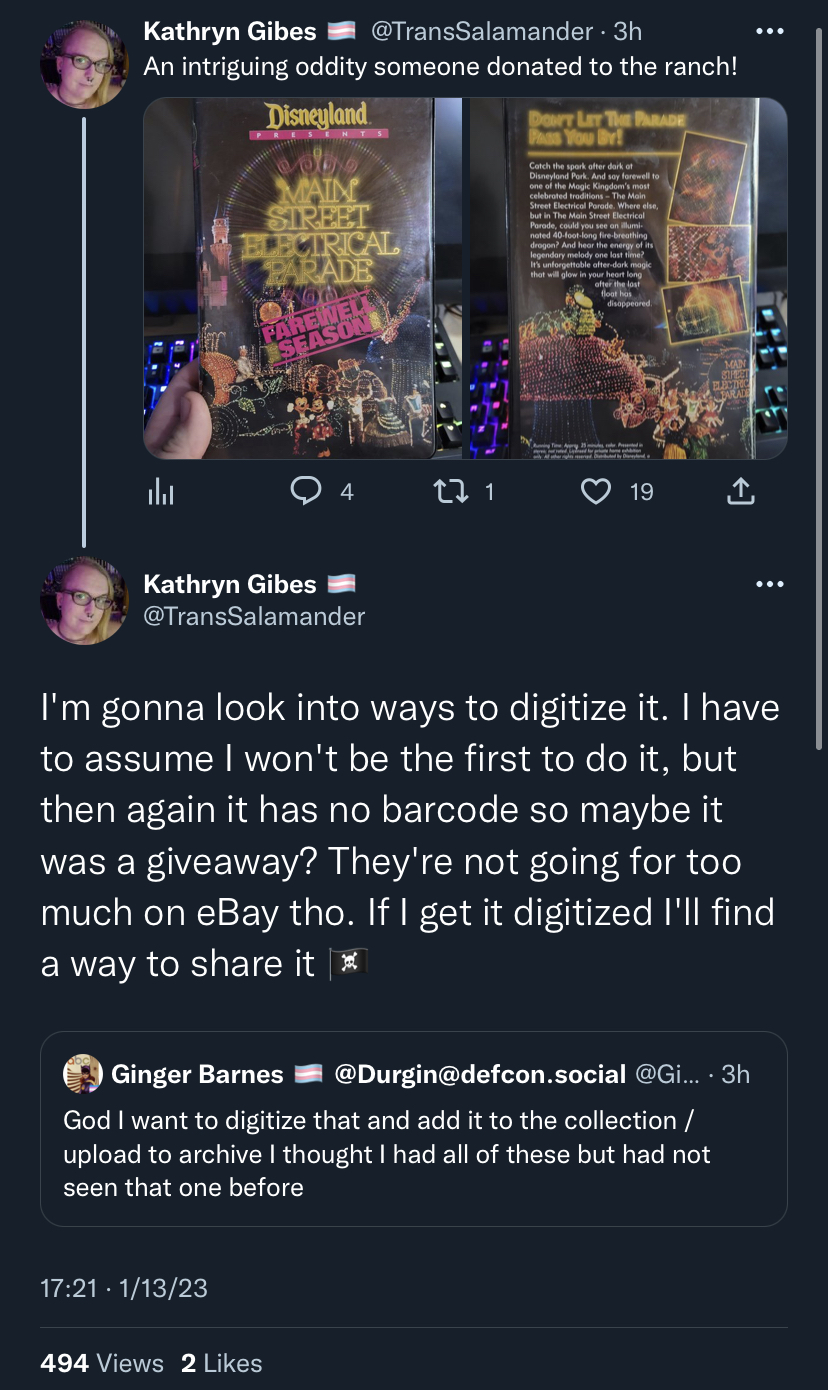Open the quoted Ginger Barnes tweet
This screenshot has height=1390, width=828.
414,1129
